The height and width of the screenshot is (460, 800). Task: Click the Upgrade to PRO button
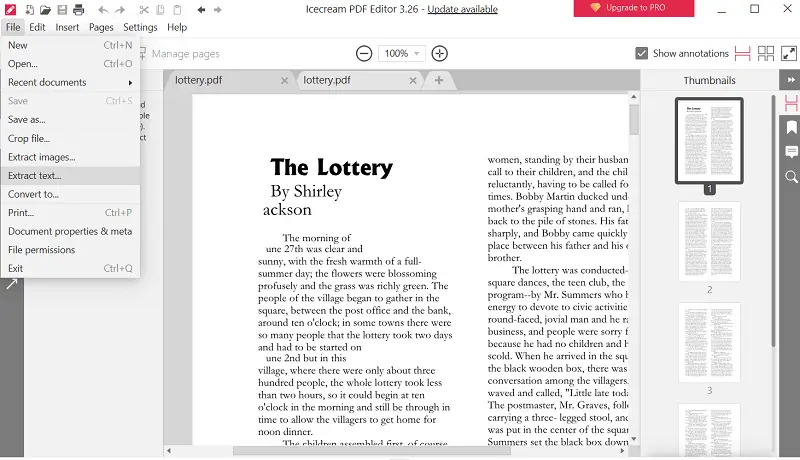coord(634,8)
